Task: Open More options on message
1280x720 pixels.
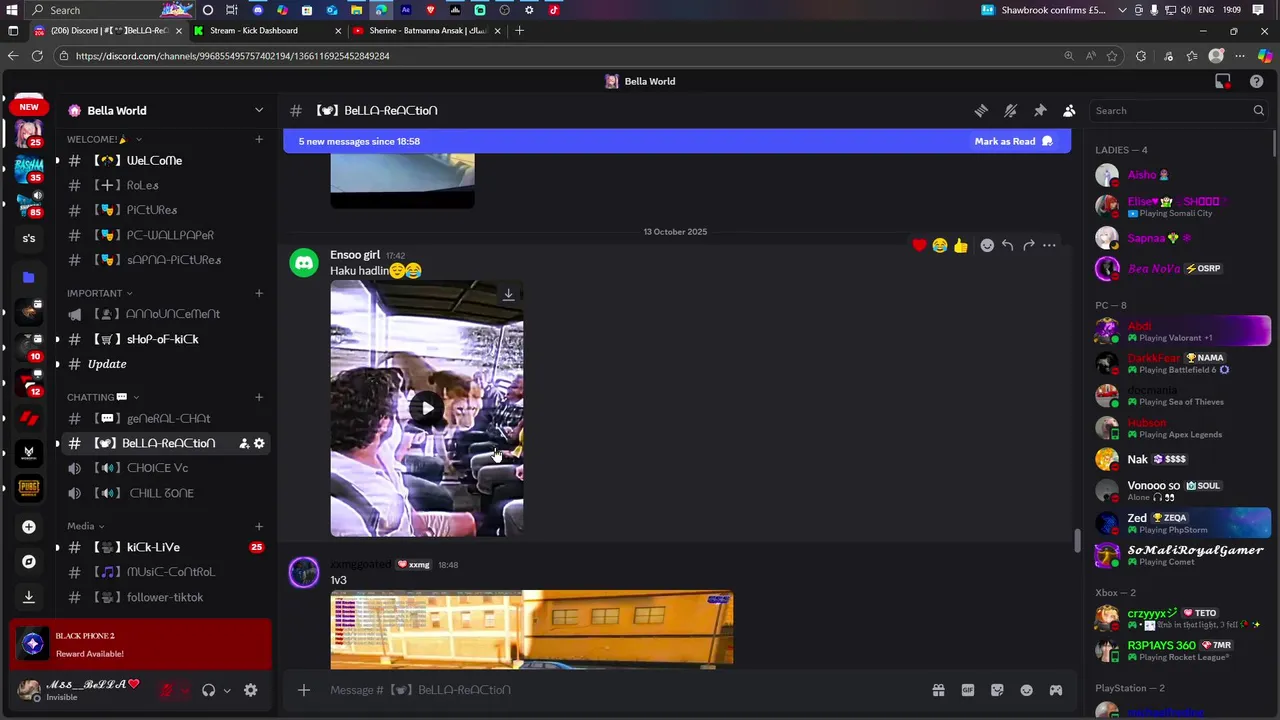Action: (x=1049, y=245)
